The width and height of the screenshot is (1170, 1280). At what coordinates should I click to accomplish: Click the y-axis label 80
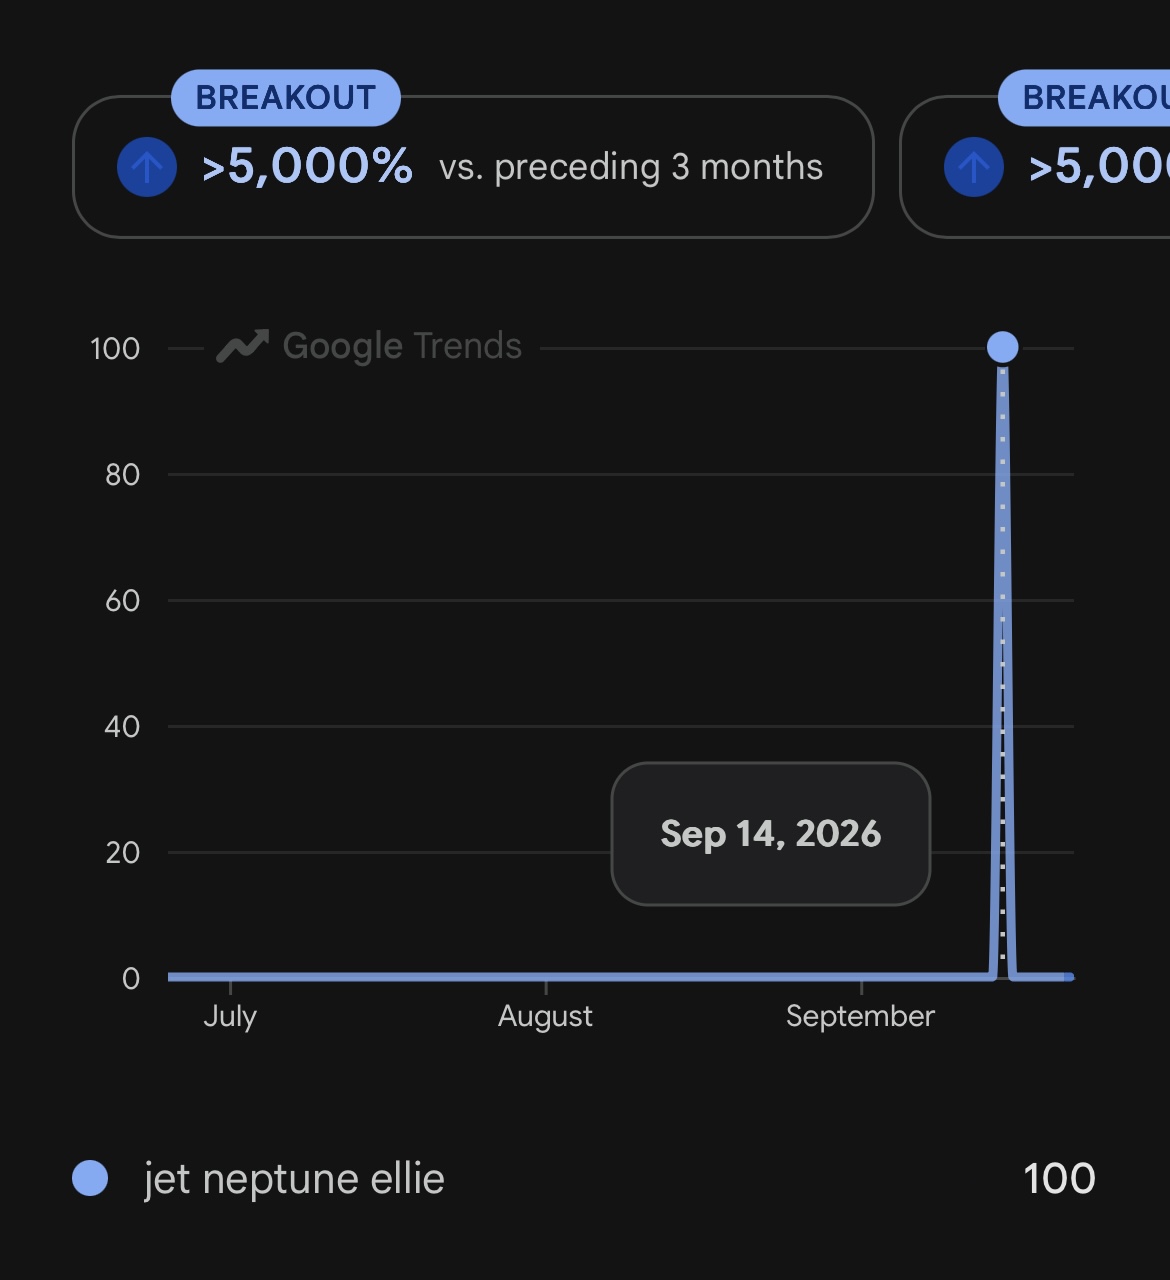(x=122, y=475)
